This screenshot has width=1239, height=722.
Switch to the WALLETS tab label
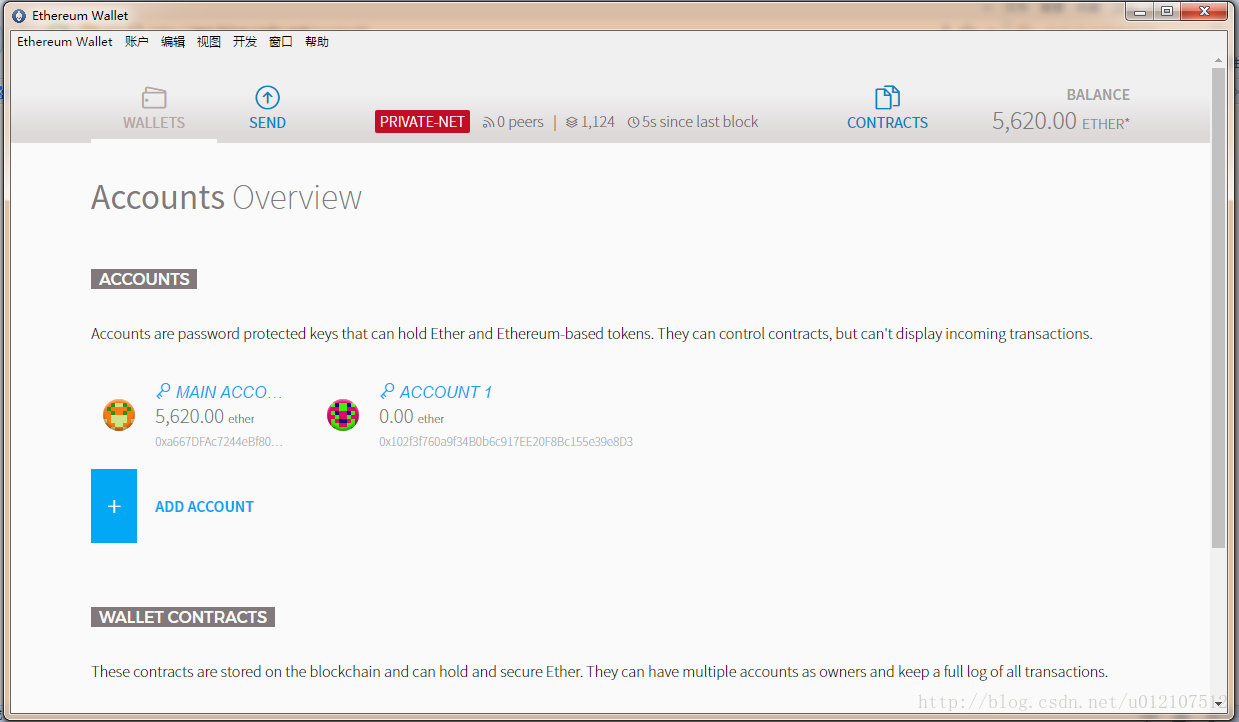154,123
